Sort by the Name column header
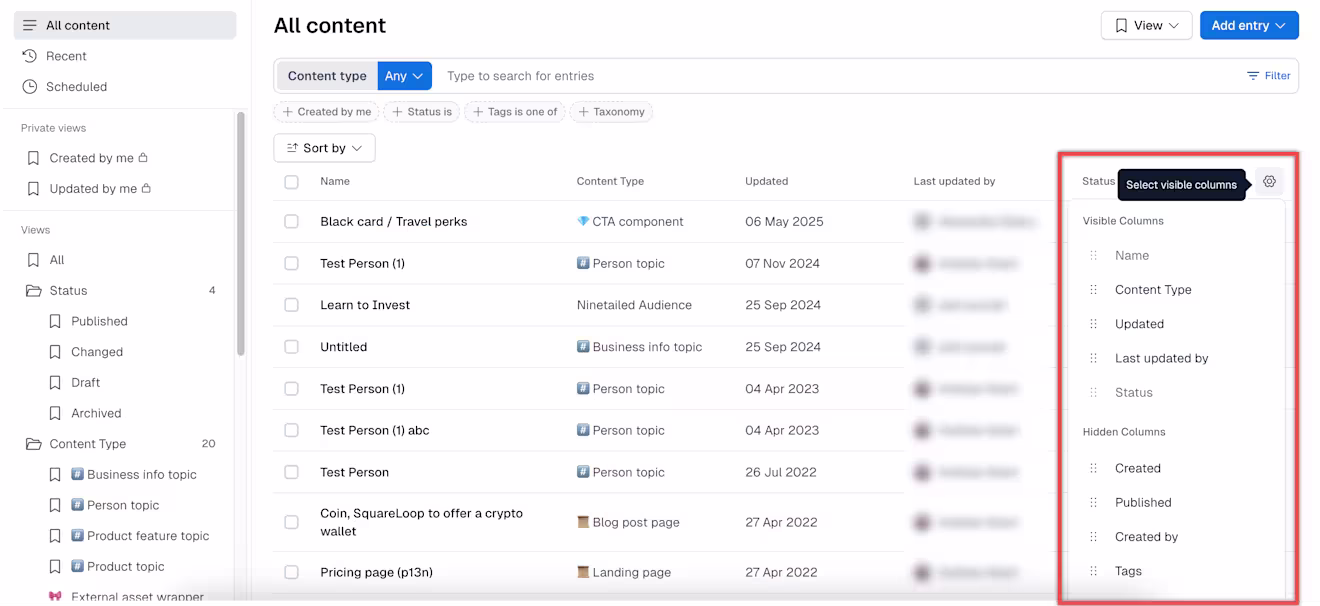1320x606 pixels. (335, 182)
